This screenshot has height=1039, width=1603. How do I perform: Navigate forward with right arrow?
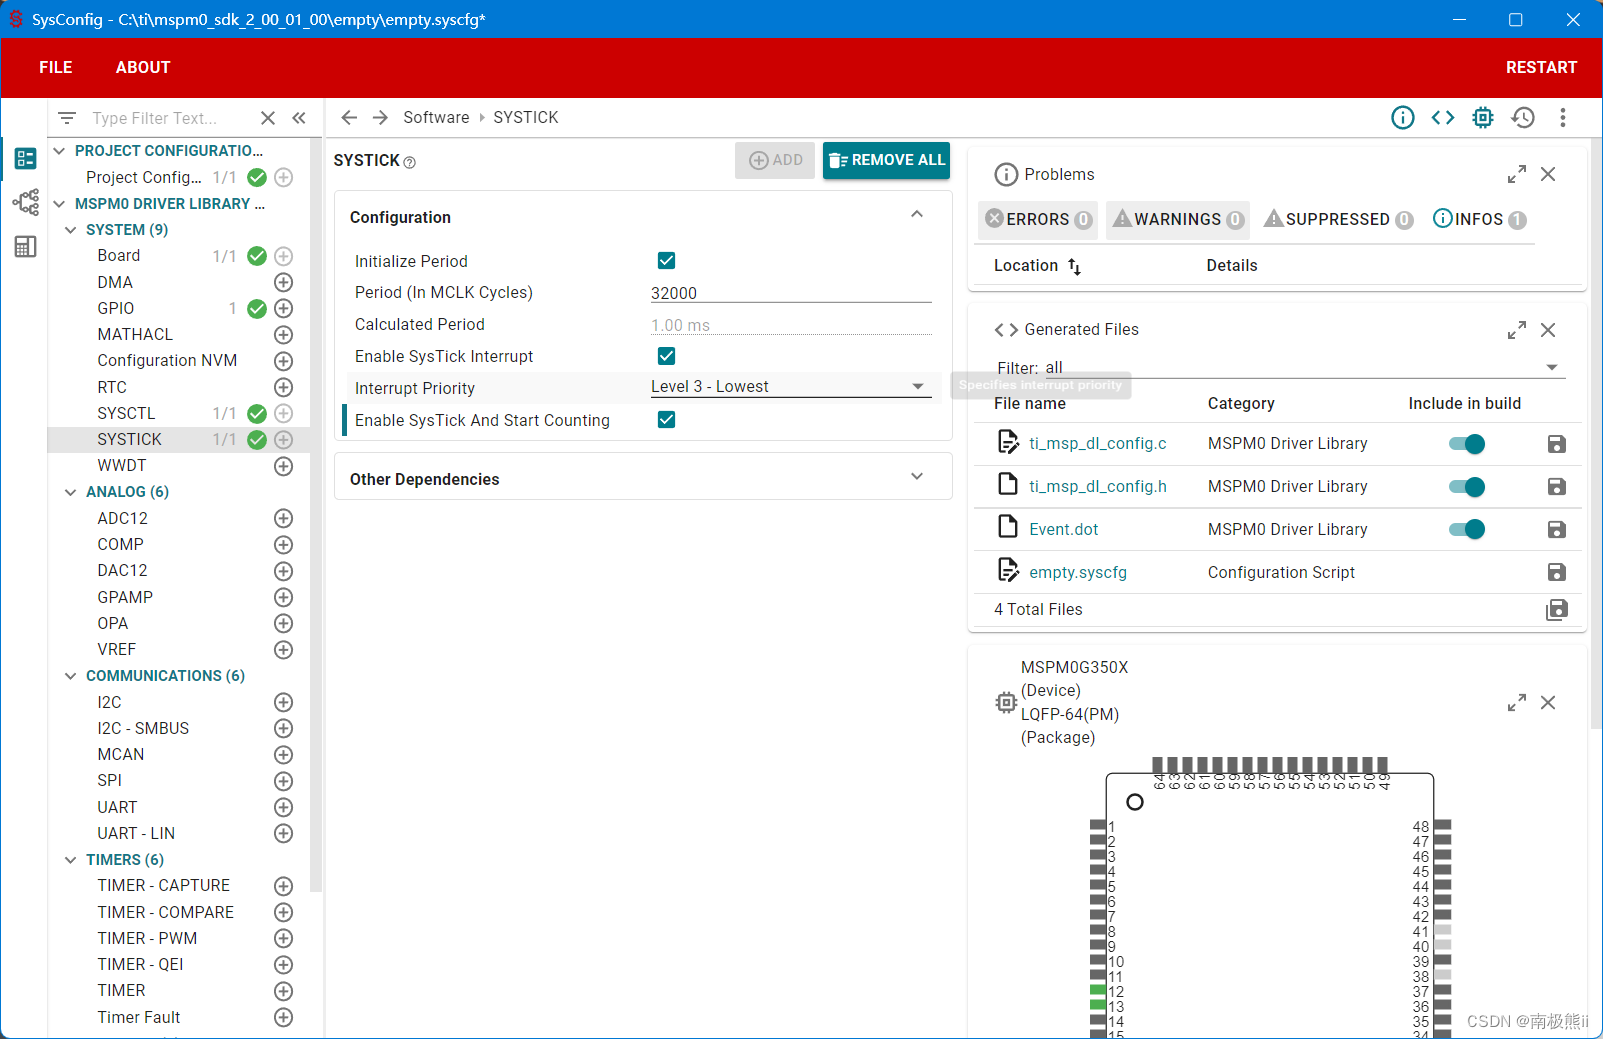tap(380, 118)
